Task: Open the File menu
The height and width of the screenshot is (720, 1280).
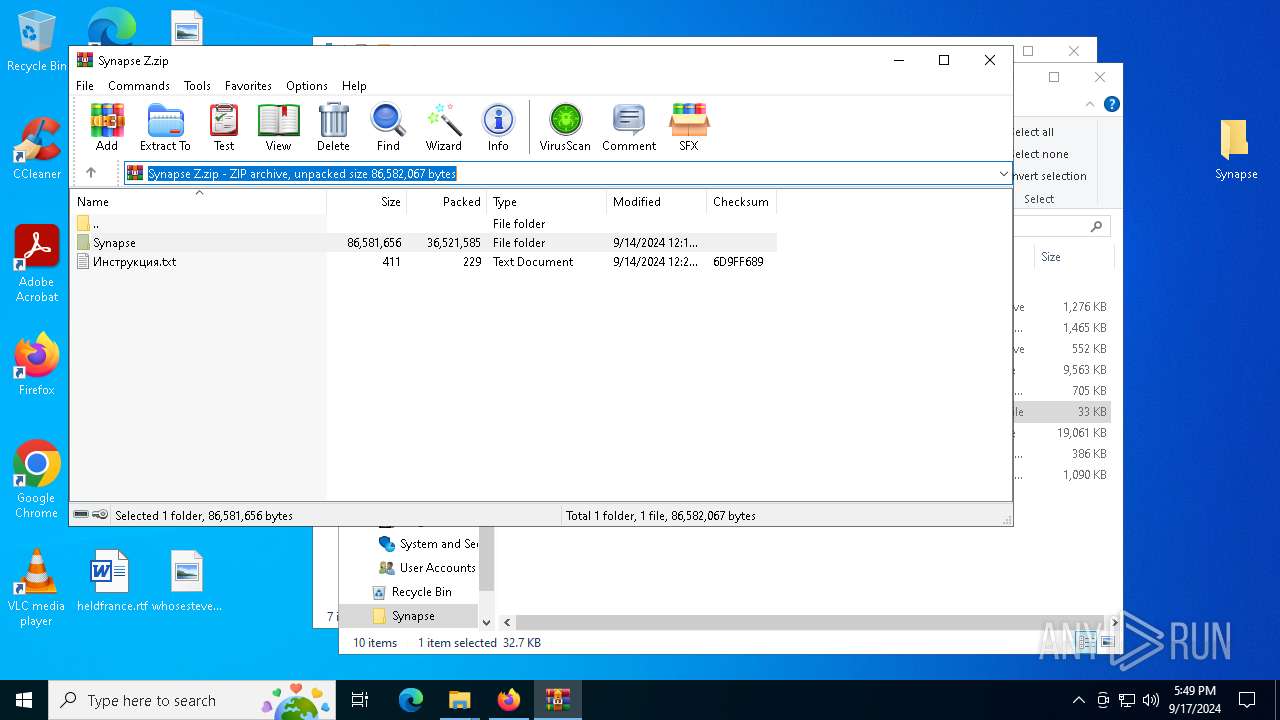Action: 85,86
